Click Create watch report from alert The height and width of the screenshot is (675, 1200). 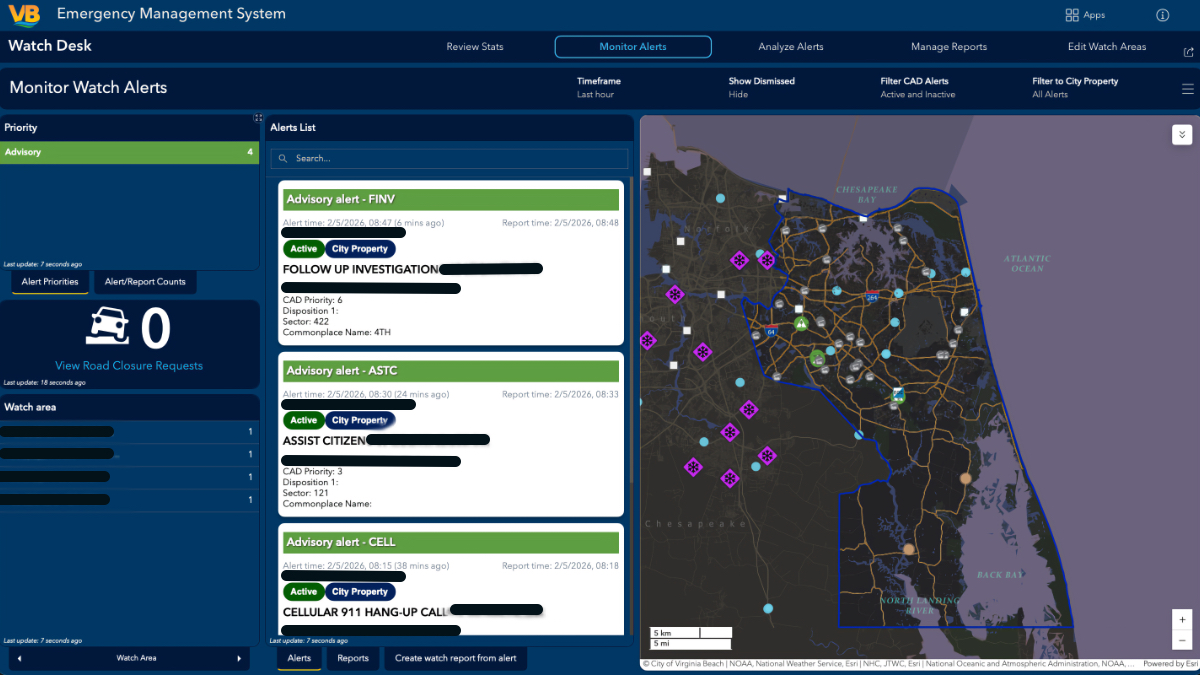pos(455,659)
